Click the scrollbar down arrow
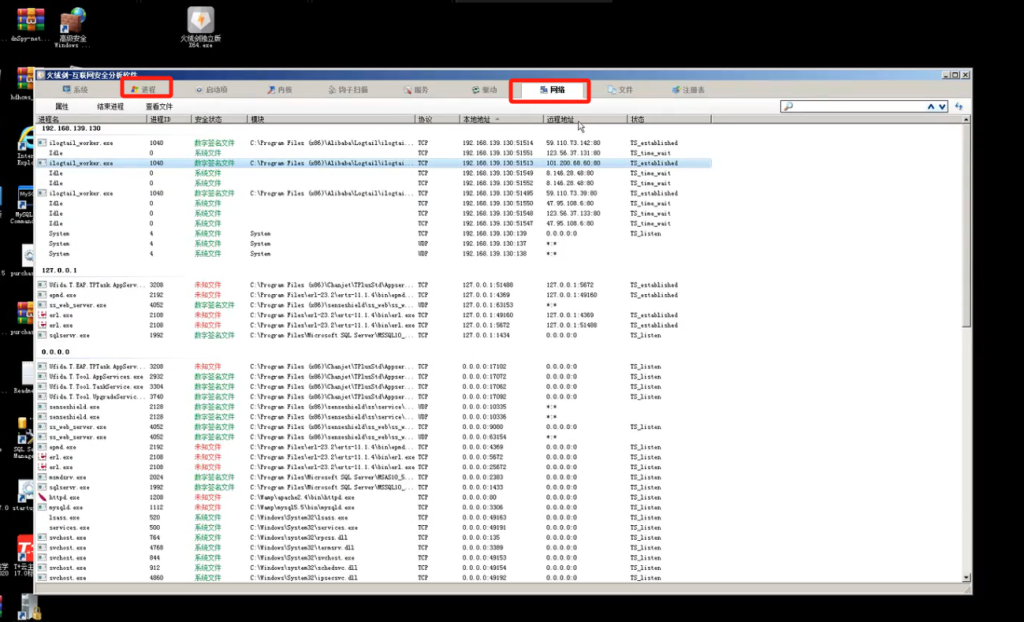The image size is (1024, 622). pyautogui.click(x=967, y=578)
